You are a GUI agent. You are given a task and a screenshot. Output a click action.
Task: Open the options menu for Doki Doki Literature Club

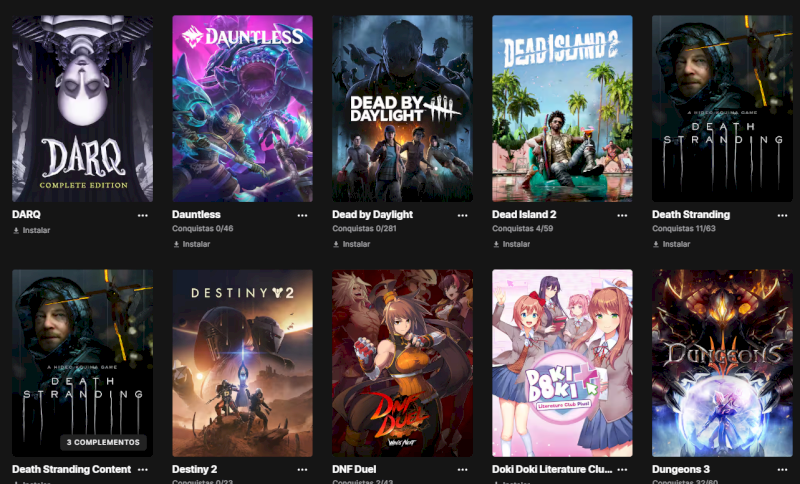(622, 469)
